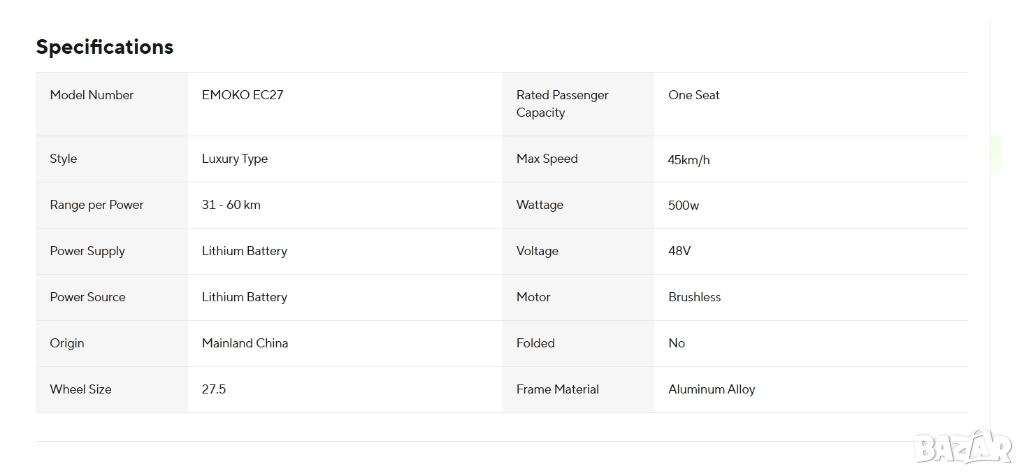Click the Bazar watermark logo
The image size is (1024, 476).
coord(962,446)
